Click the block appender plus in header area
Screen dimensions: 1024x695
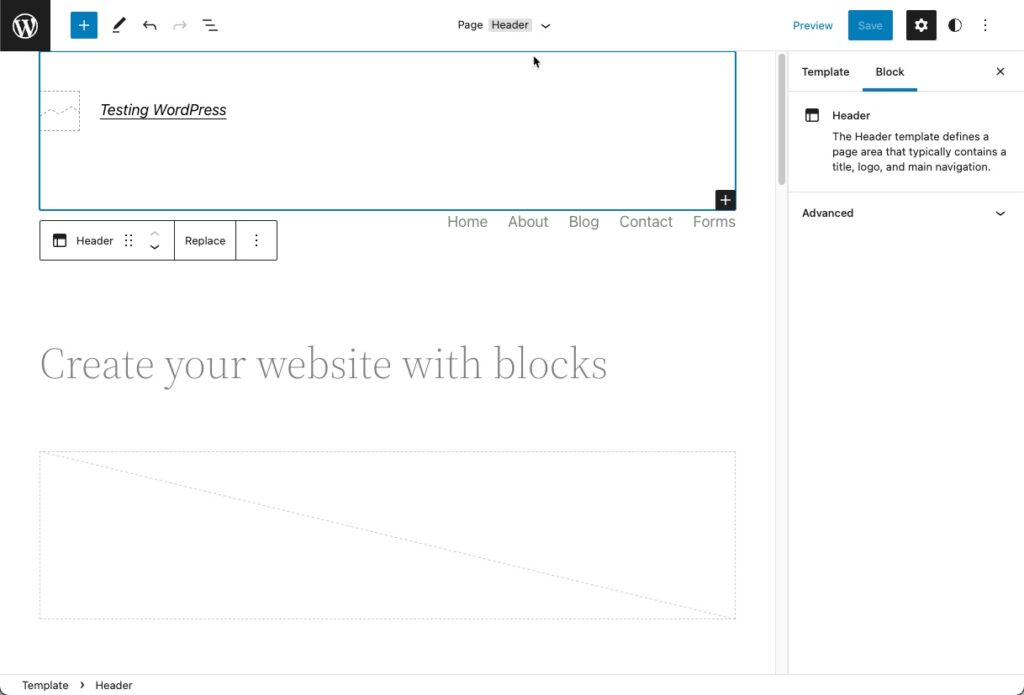click(724, 199)
